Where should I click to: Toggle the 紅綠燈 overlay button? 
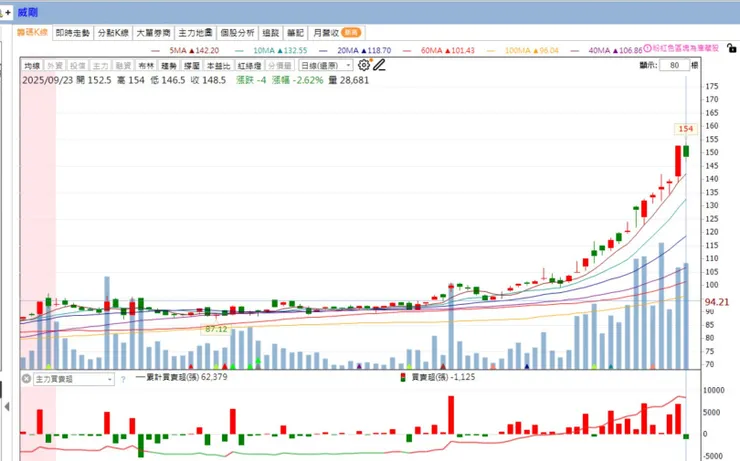[249, 65]
